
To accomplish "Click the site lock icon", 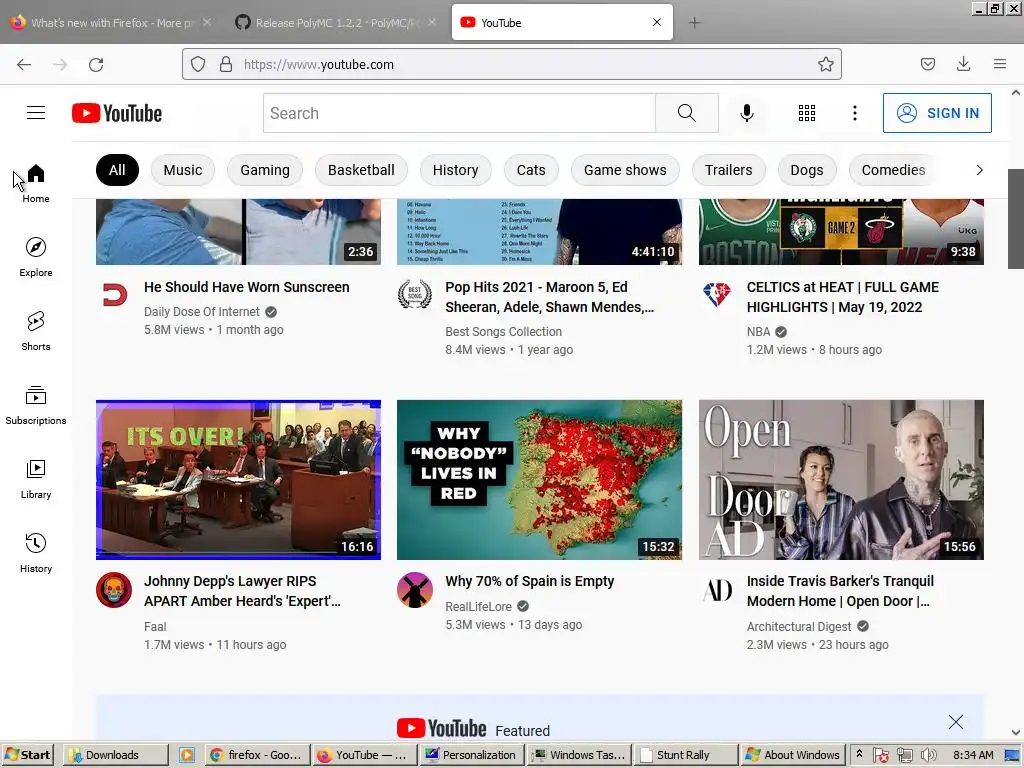I will (x=226, y=64).
